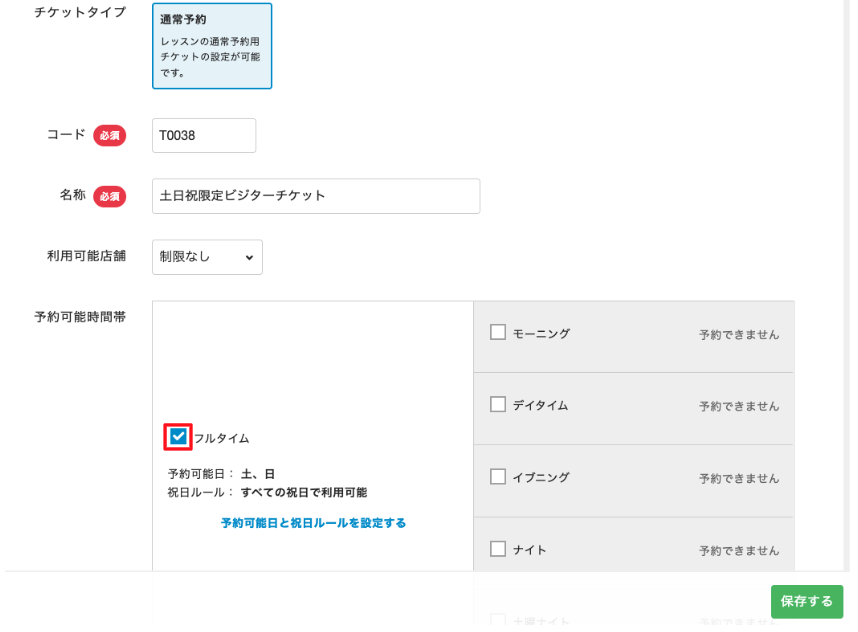Click the 予約可能時間帯 section label
This screenshot has width=858, height=632.
[x=80, y=317]
